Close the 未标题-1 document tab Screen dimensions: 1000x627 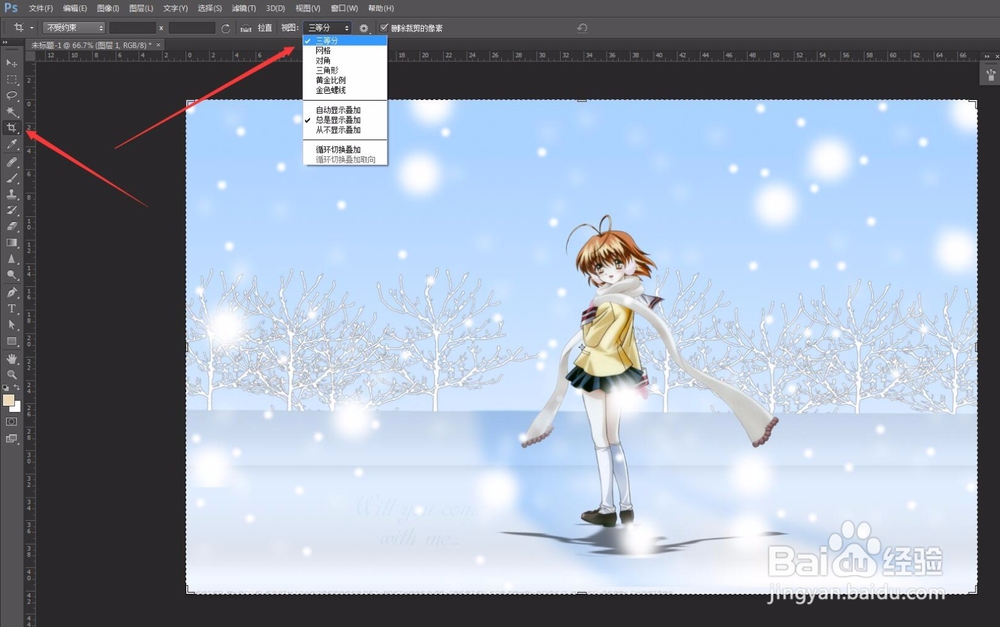[159, 45]
